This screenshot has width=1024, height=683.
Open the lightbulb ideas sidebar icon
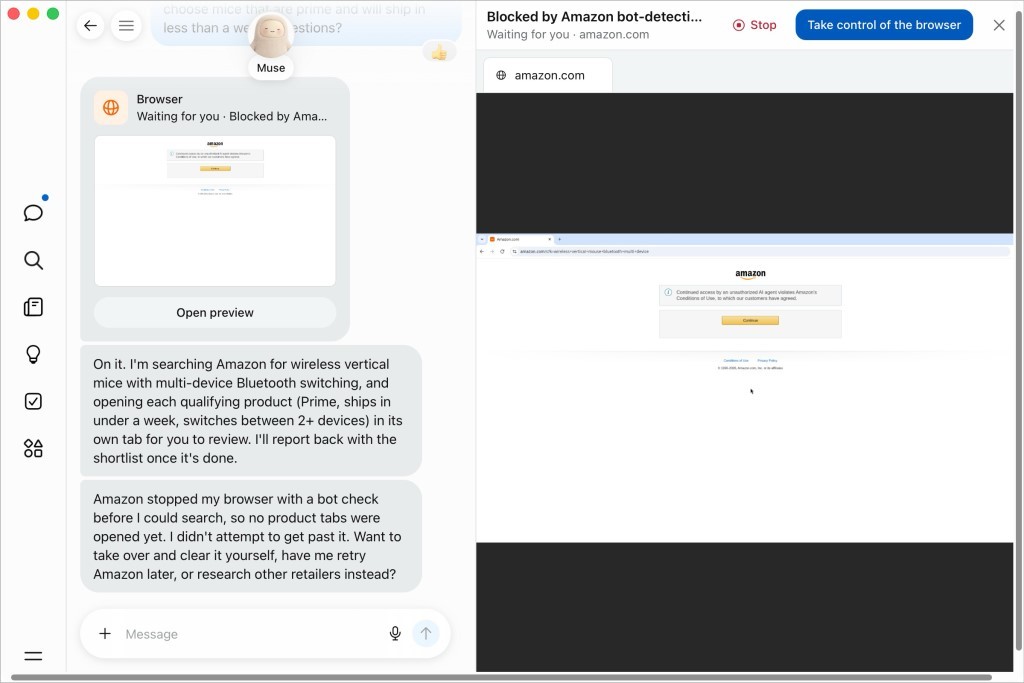point(33,354)
